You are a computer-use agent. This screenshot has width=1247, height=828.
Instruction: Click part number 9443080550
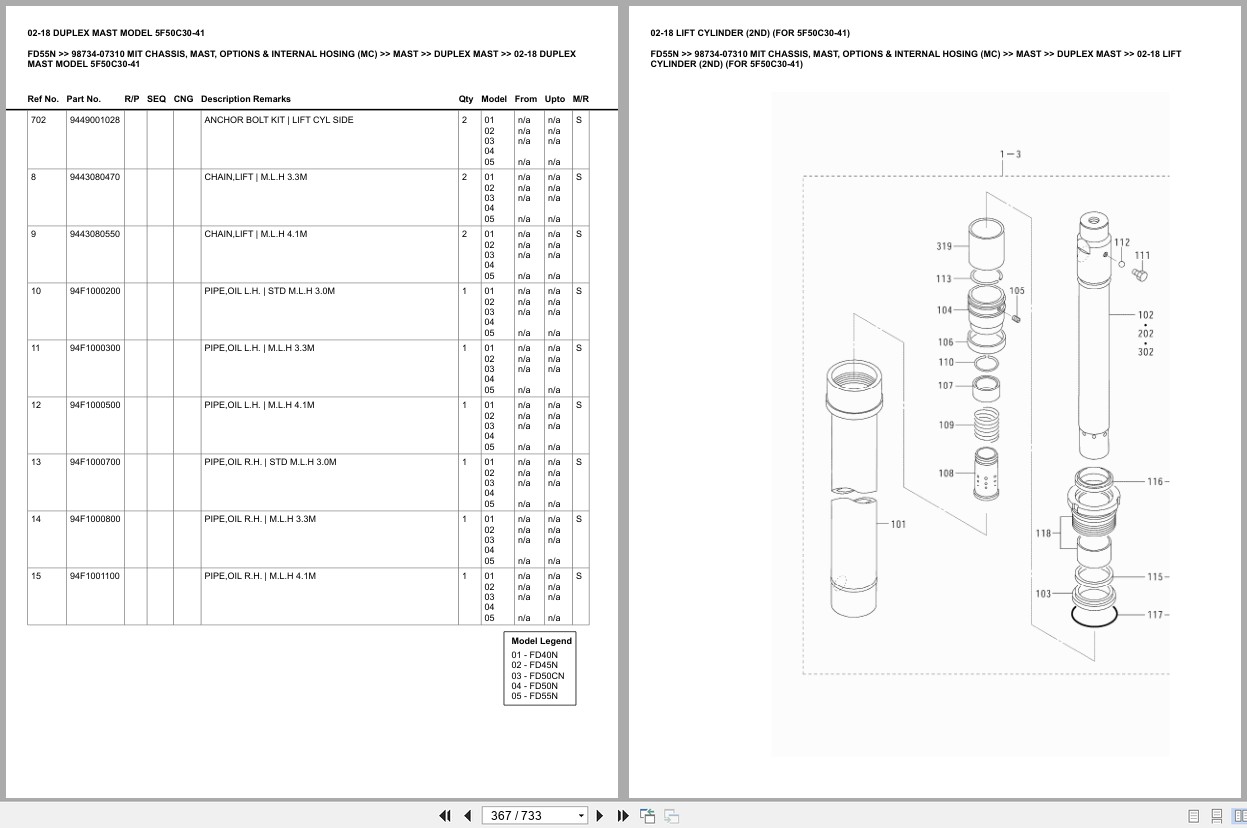95,234
